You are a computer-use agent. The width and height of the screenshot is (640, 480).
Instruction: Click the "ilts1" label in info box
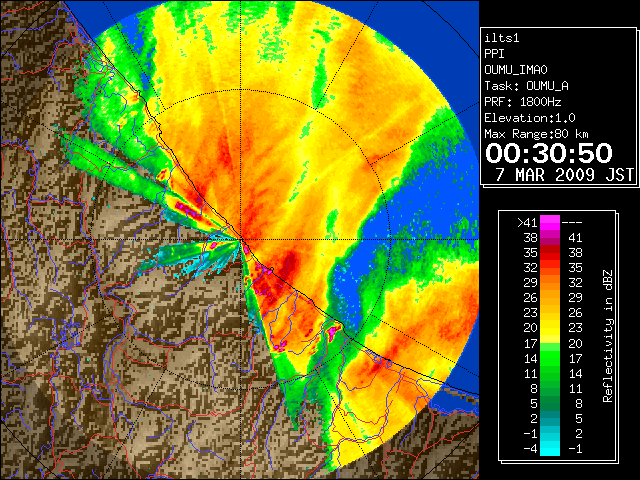(x=502, y=38)
